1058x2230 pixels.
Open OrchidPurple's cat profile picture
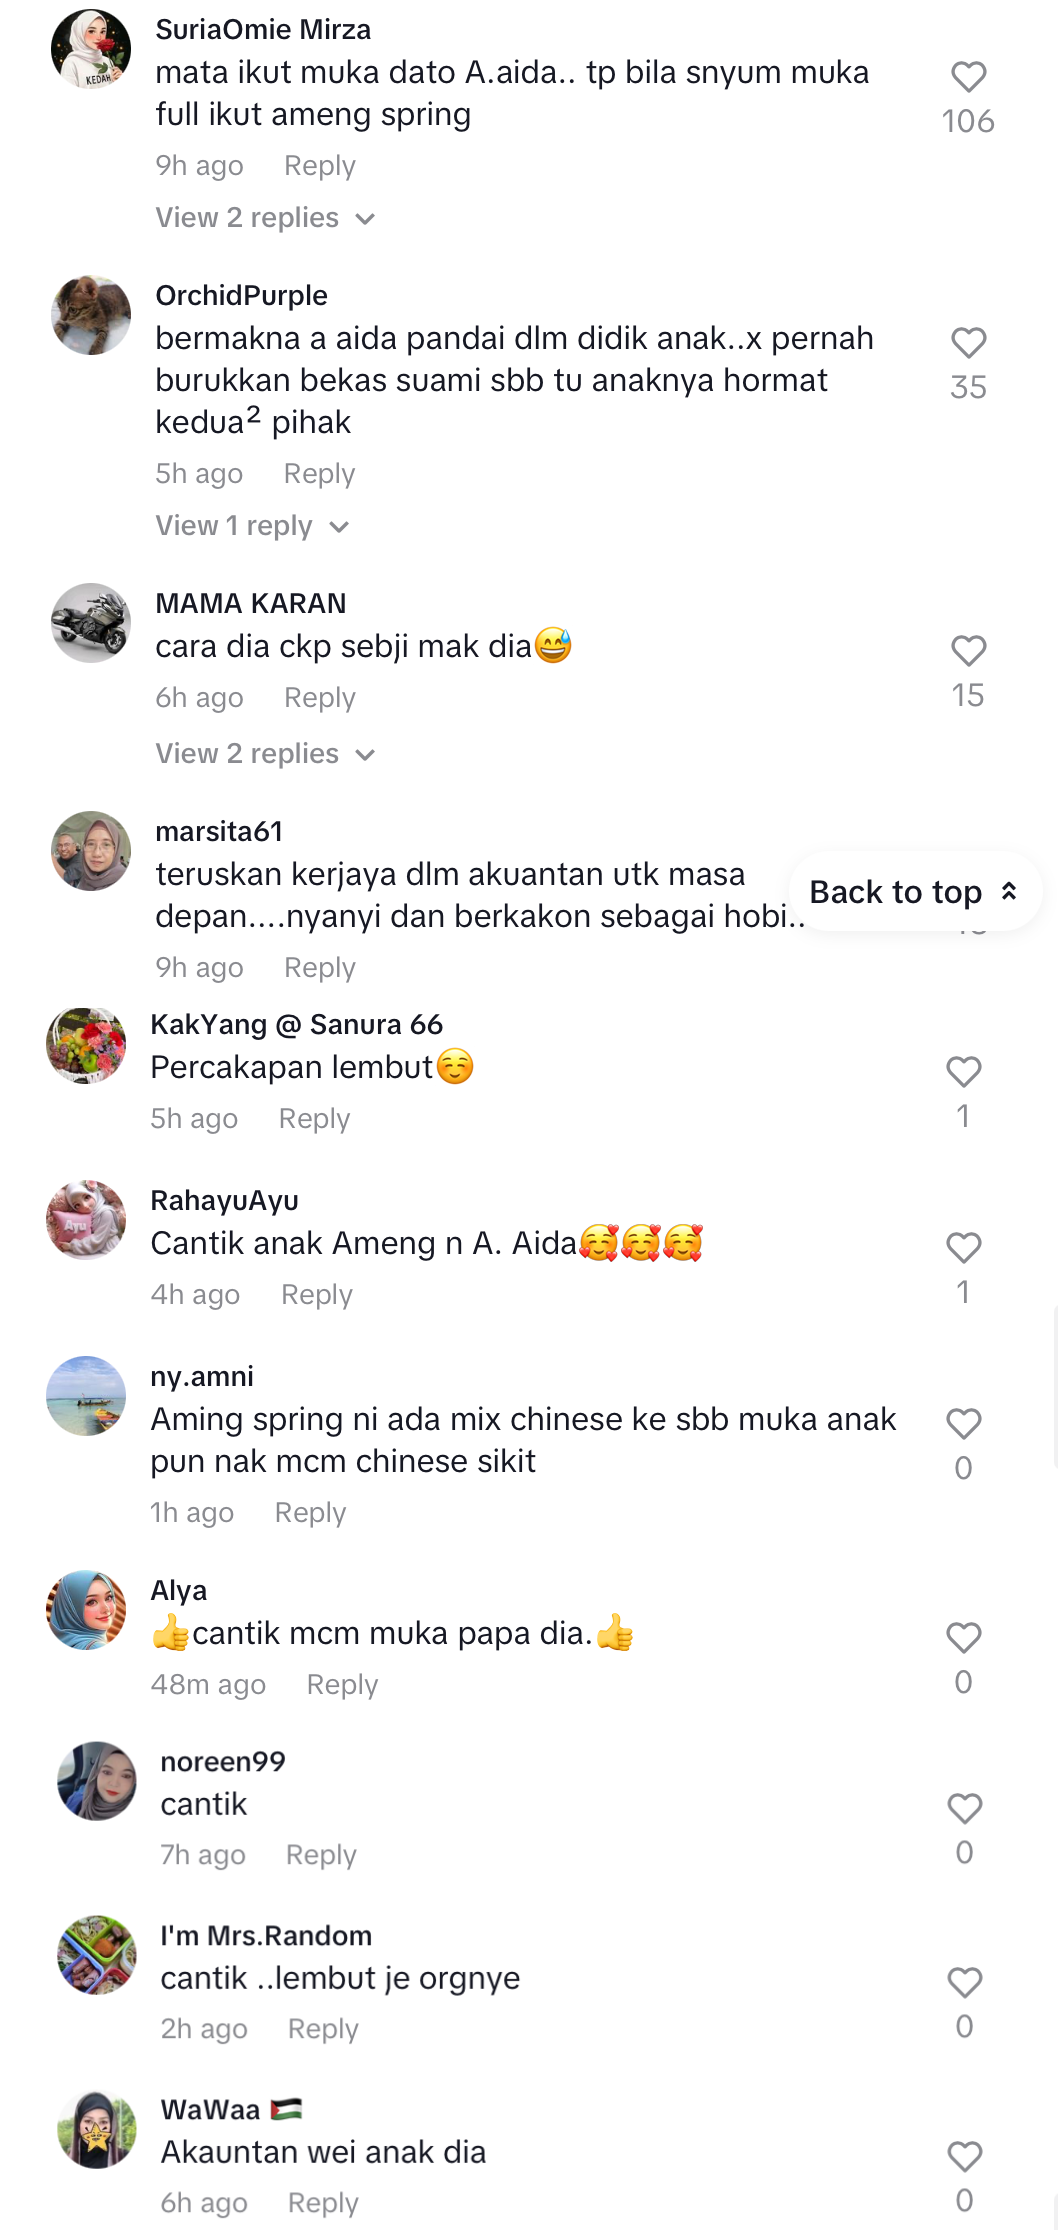point(91,315)
